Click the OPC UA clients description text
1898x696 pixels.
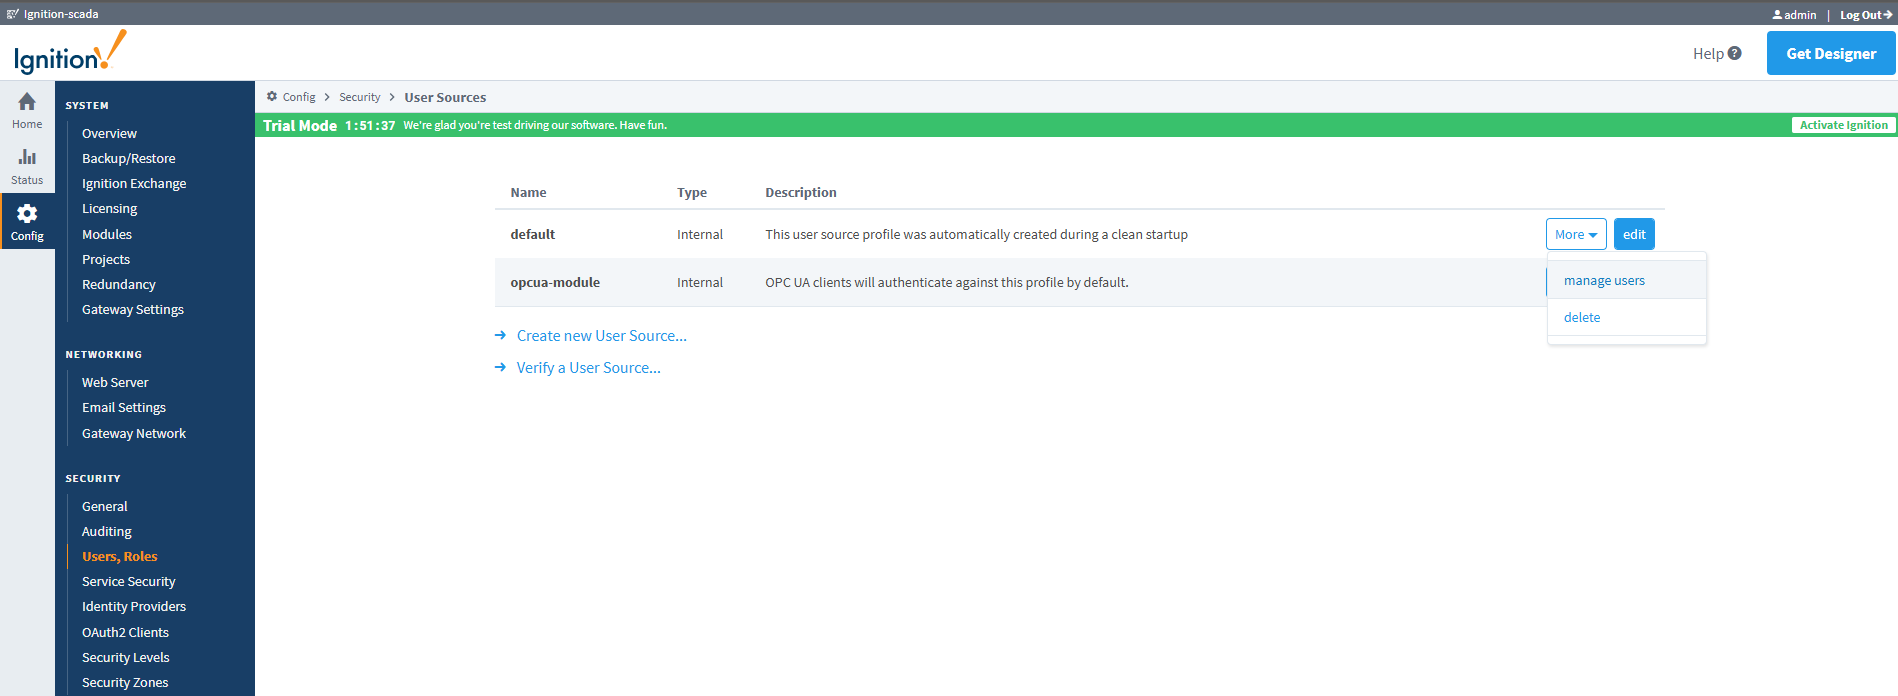coord(947,282)
